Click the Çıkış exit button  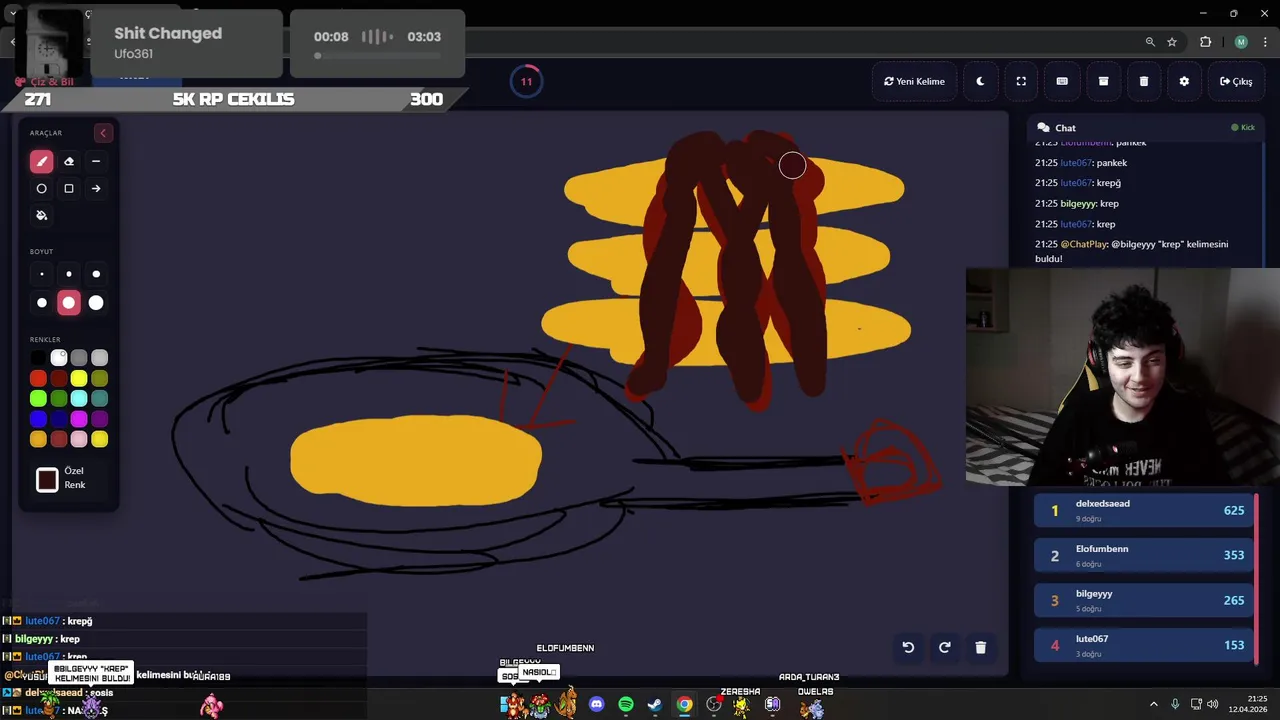1236,81
